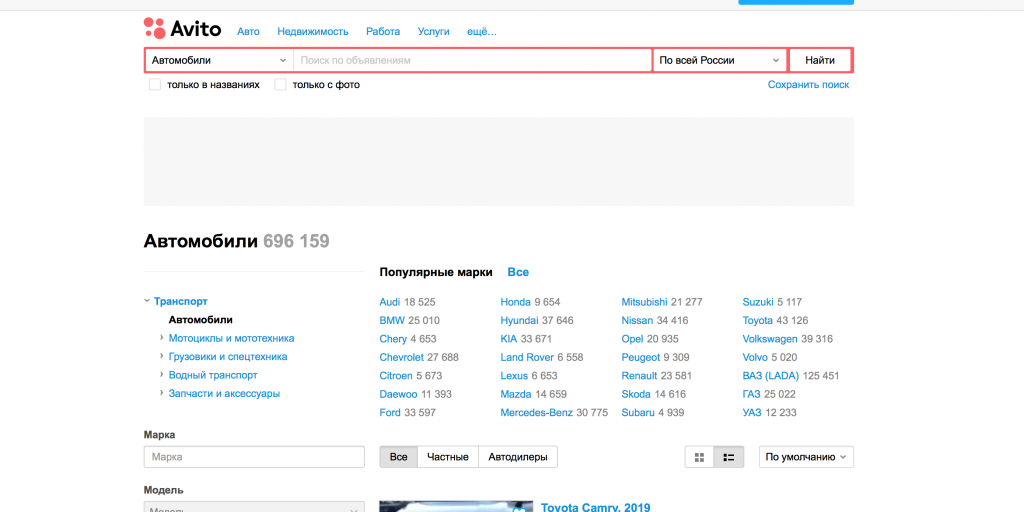Show all popular brands via 'Все'
Viewport: 1024px width, 512px height.
(x=518, y=272)
